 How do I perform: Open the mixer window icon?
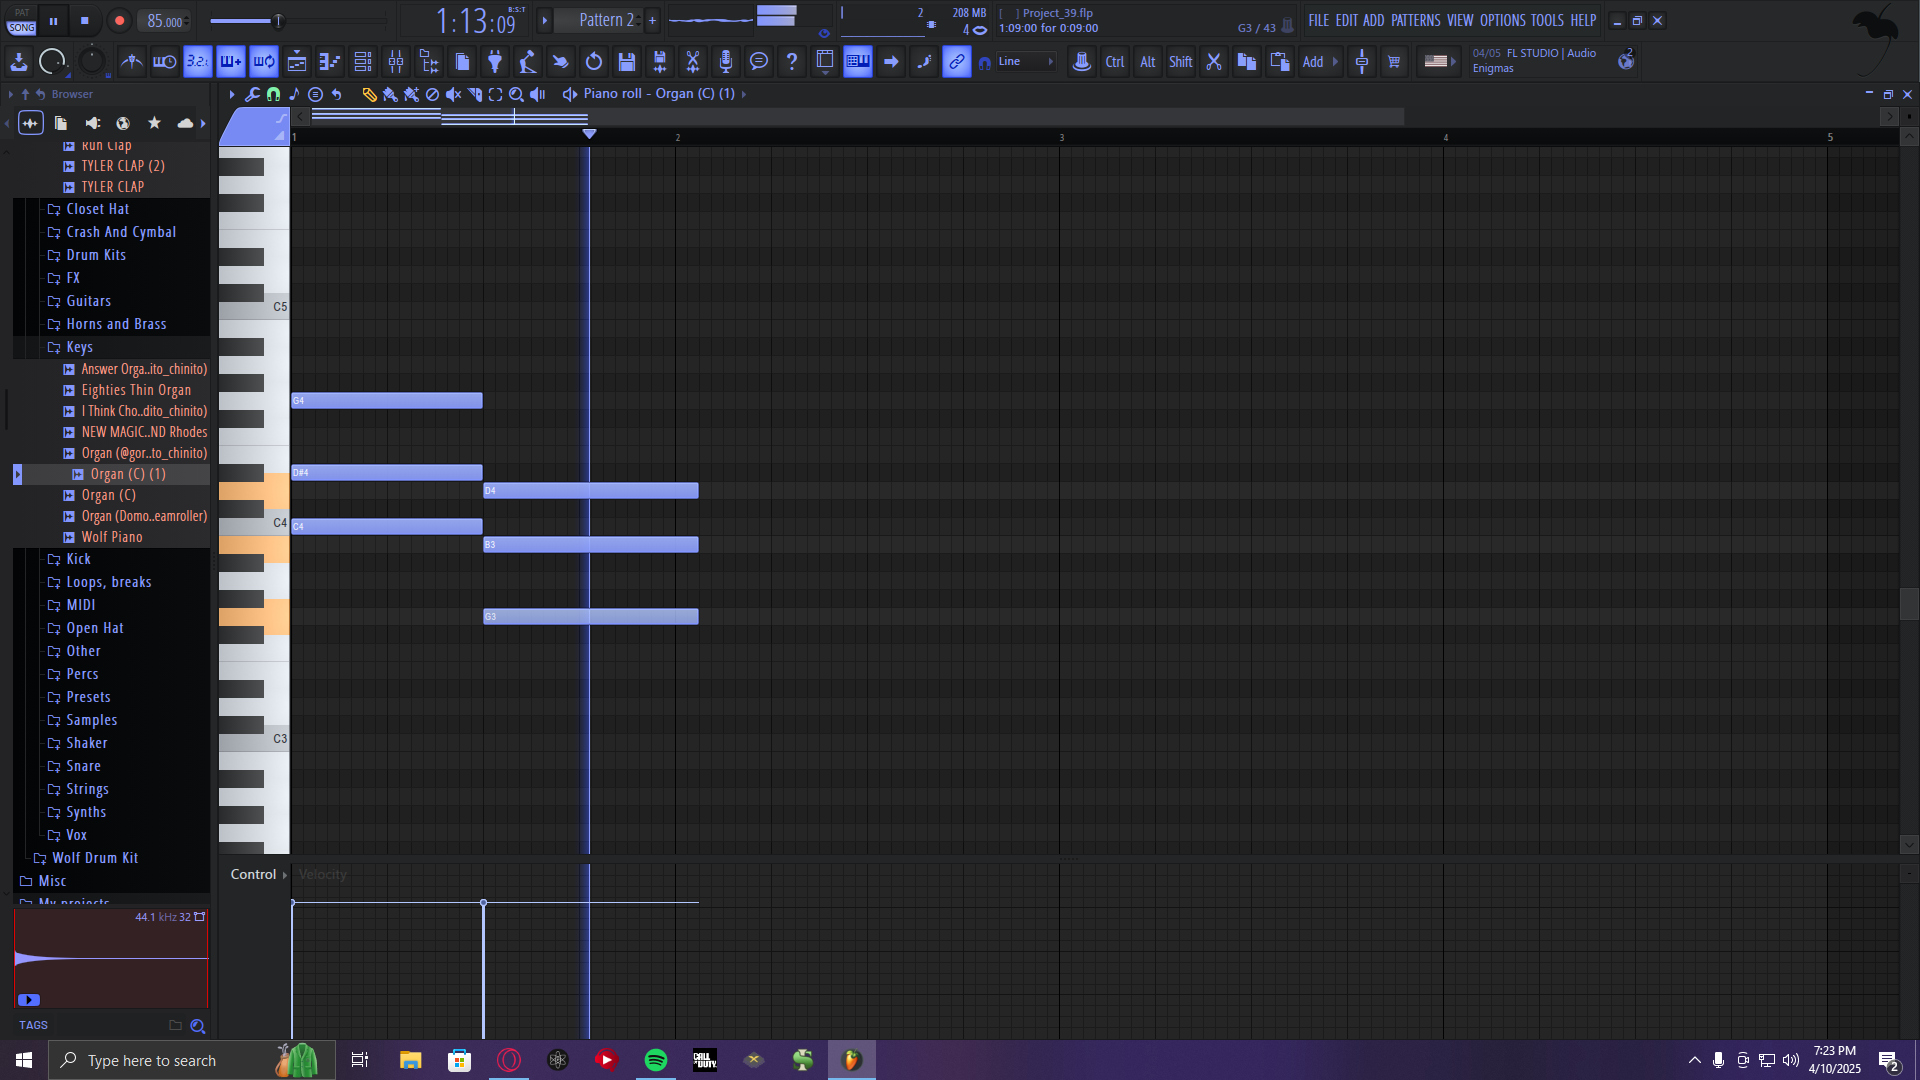pos(396,62)
